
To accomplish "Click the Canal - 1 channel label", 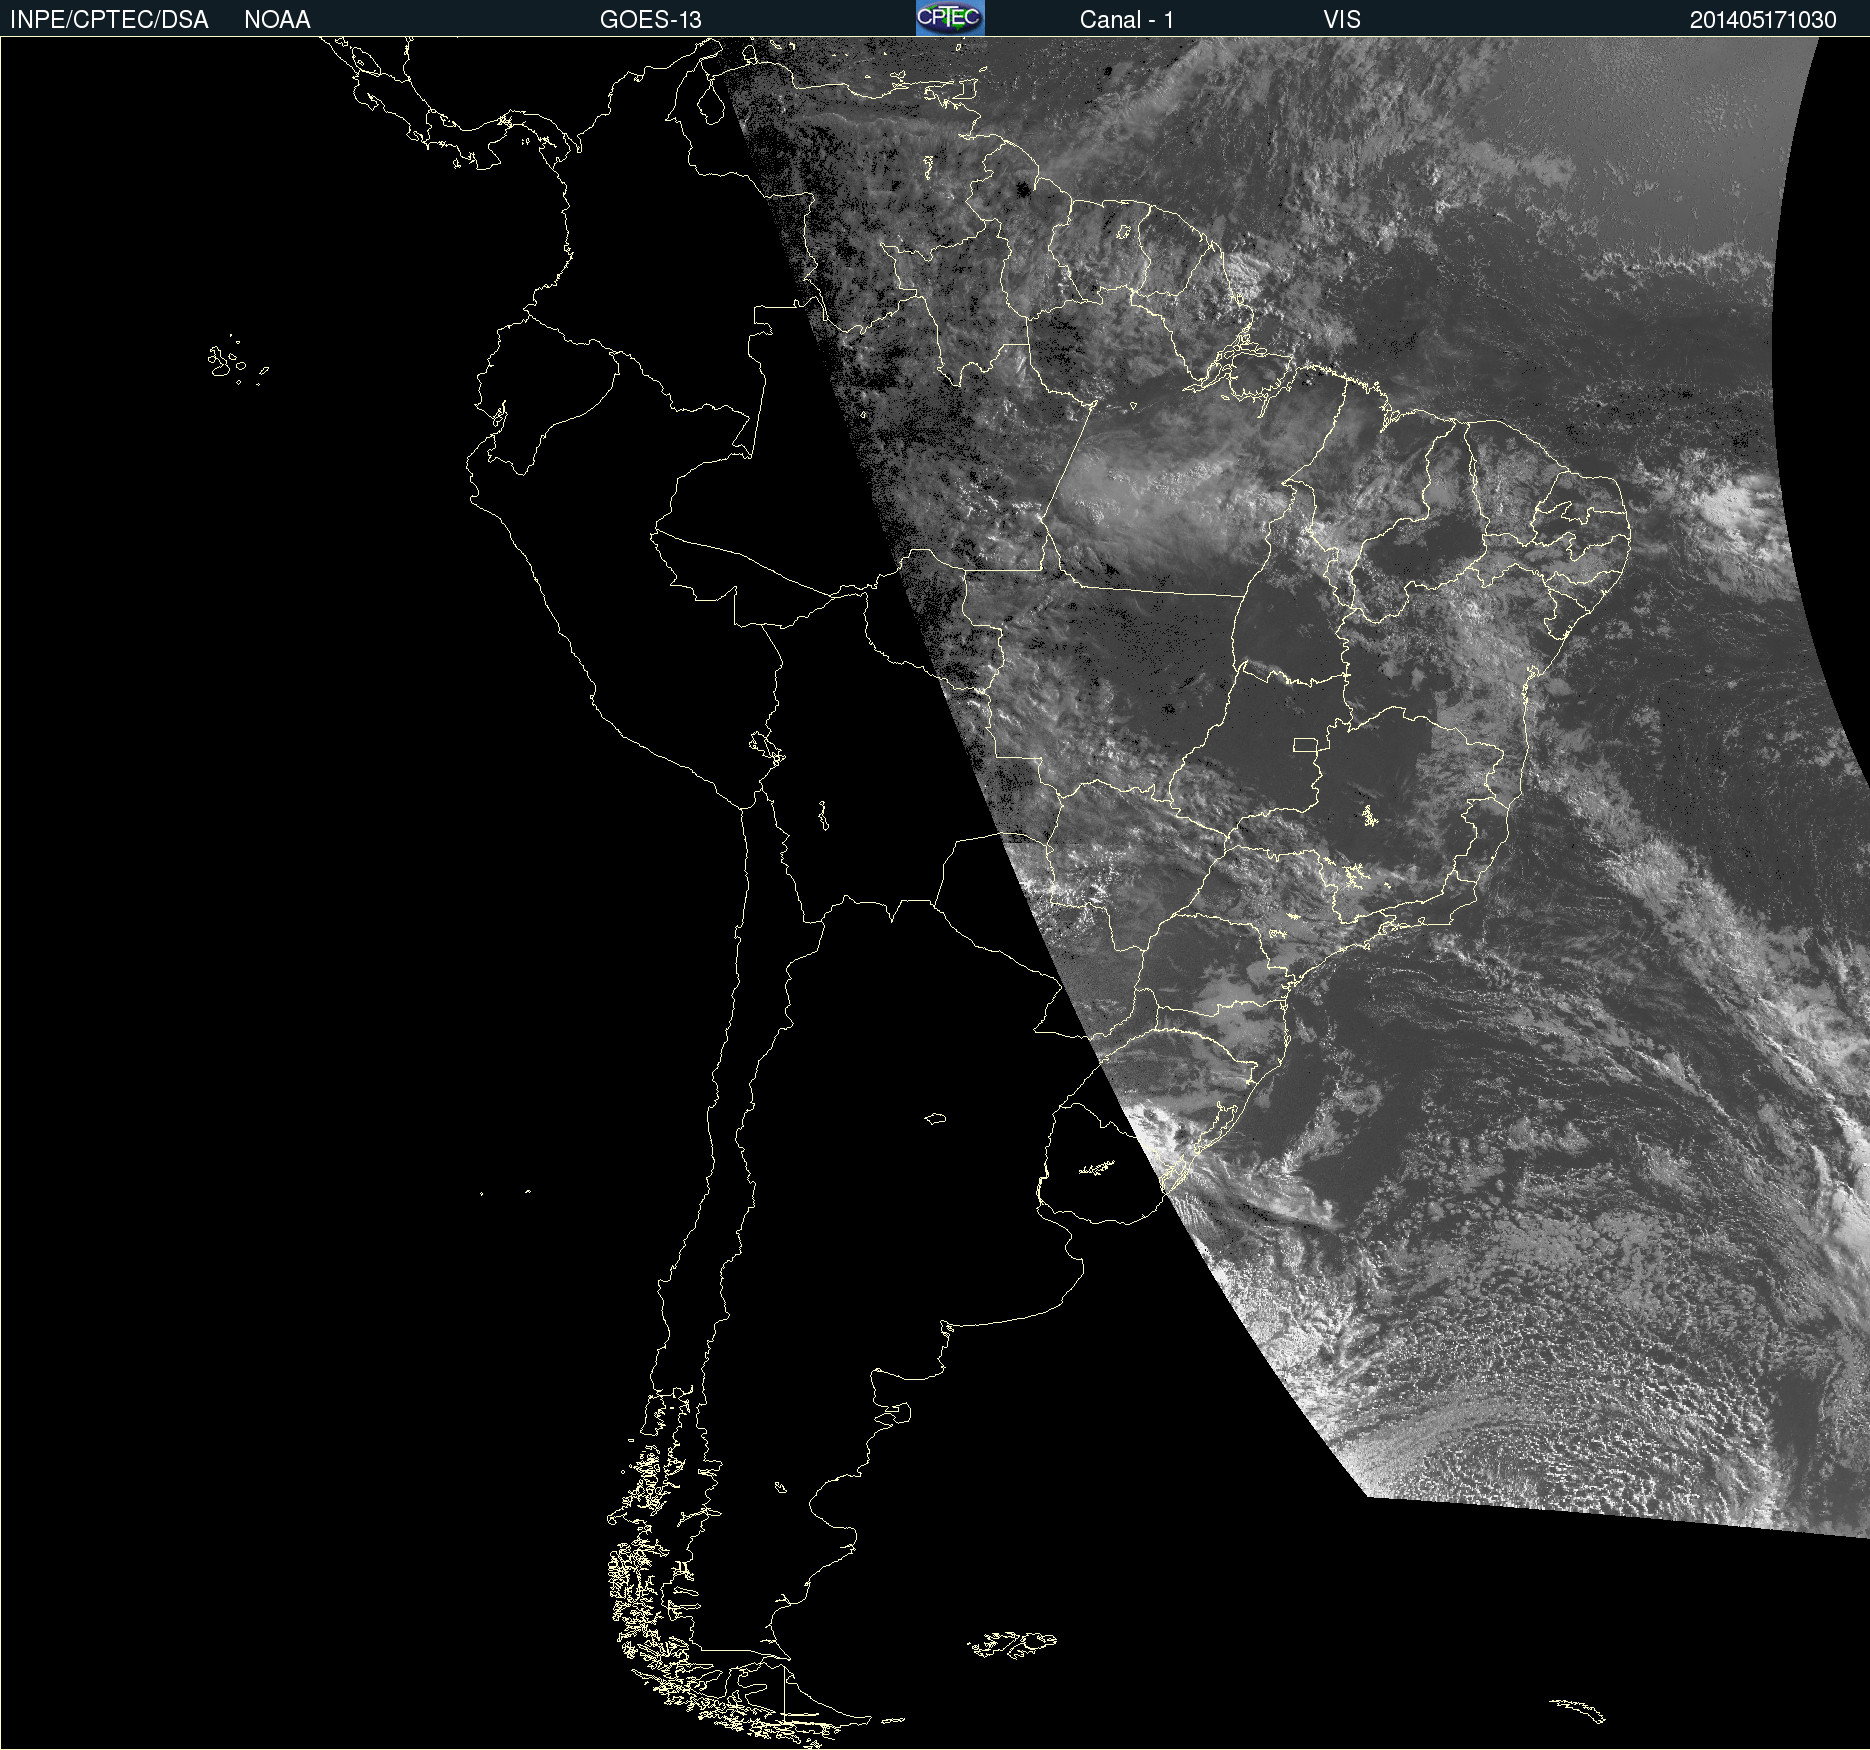I will point(1126,19).
